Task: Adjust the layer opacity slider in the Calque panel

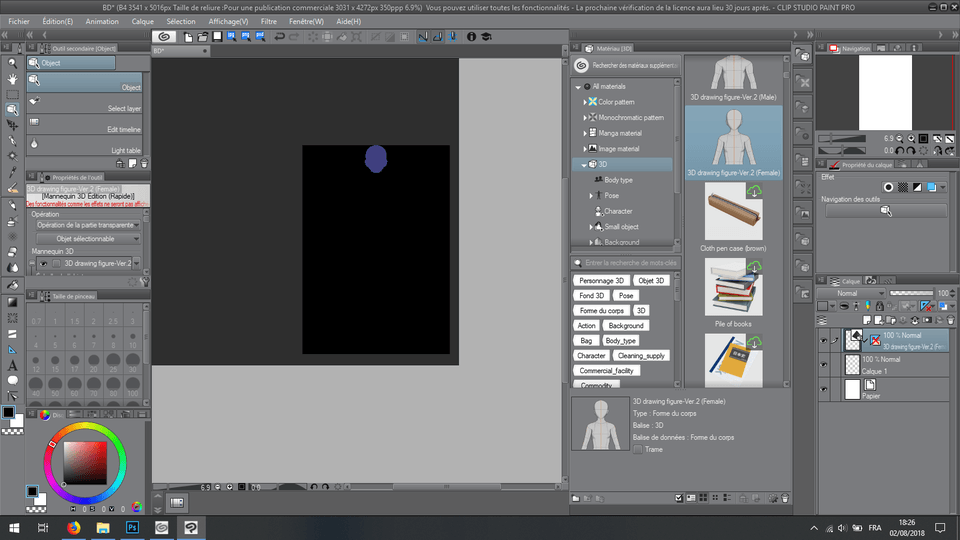Action: 911,293
